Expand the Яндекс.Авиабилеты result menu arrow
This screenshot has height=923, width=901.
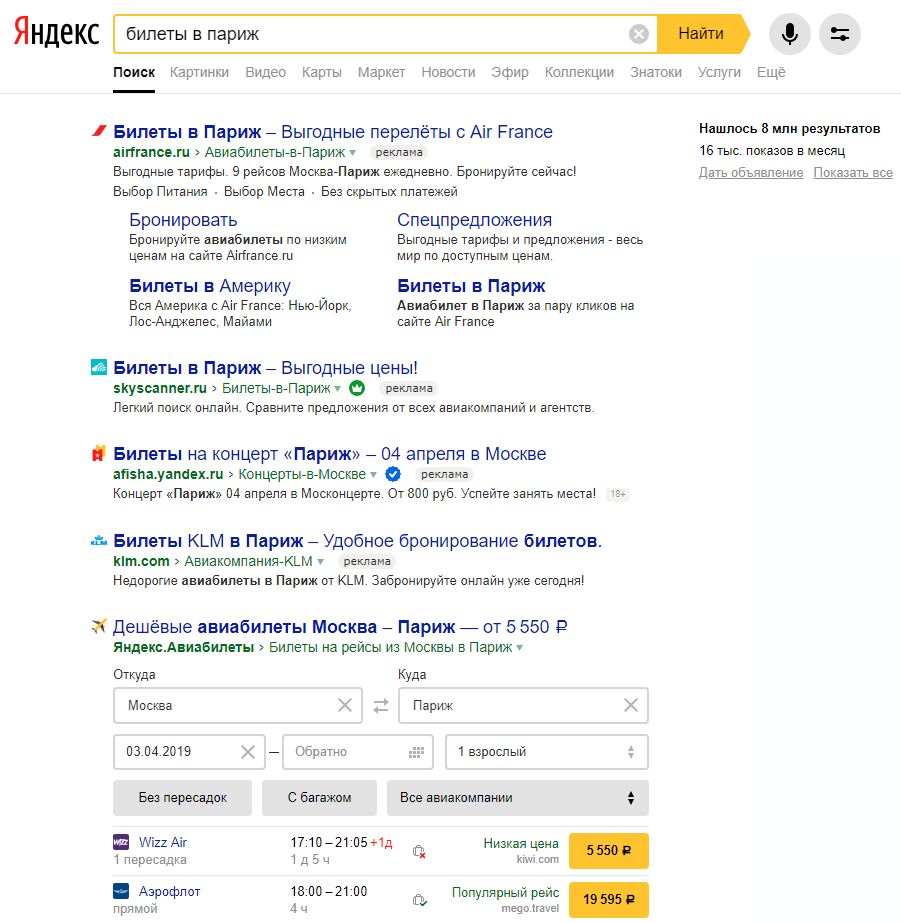pyautogui.click(x=520, y=648)
